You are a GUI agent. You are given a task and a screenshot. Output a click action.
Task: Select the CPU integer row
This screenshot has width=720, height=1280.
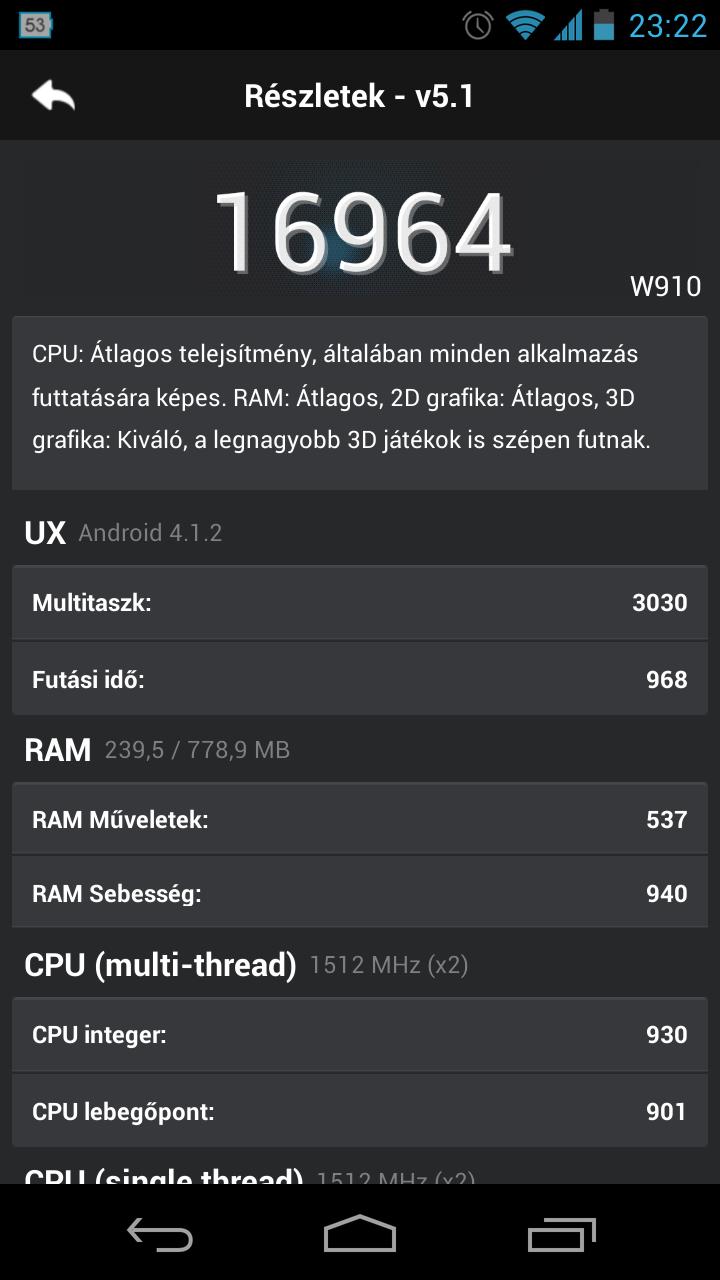point(360,1034)
